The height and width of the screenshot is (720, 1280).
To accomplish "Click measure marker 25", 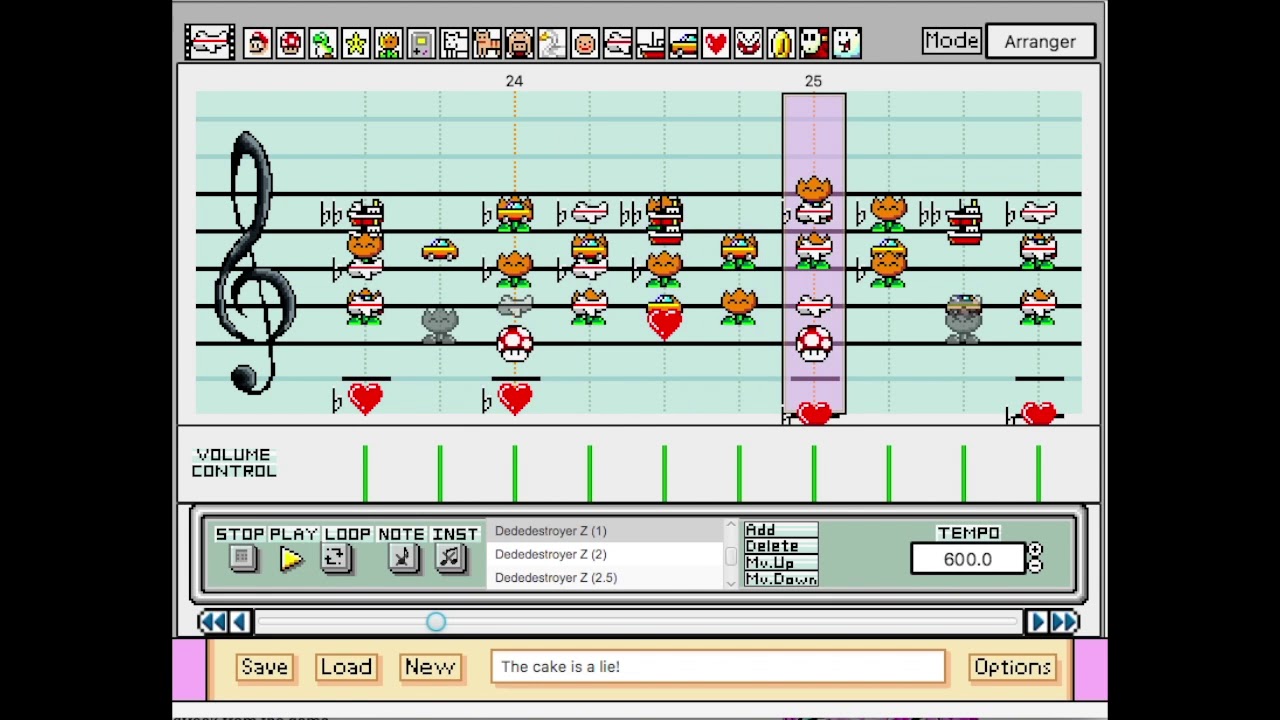I will click(x=813, y=81).
